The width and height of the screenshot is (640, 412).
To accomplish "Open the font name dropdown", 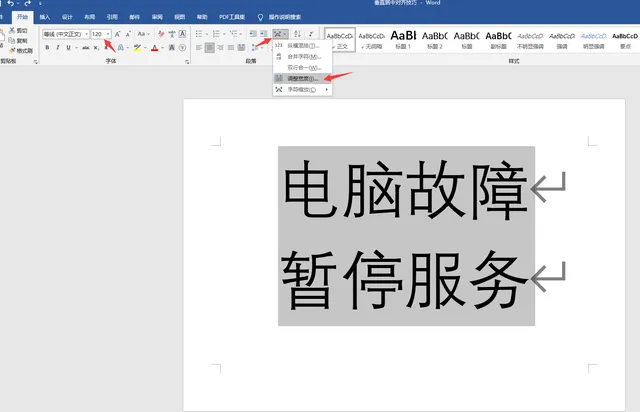I will [87, 34].
